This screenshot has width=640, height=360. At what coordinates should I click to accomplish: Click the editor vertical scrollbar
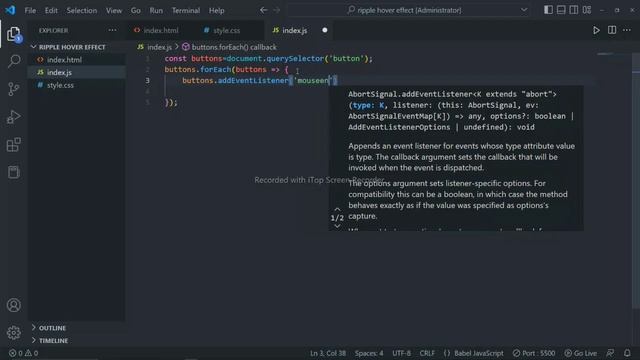coord(636,180)
